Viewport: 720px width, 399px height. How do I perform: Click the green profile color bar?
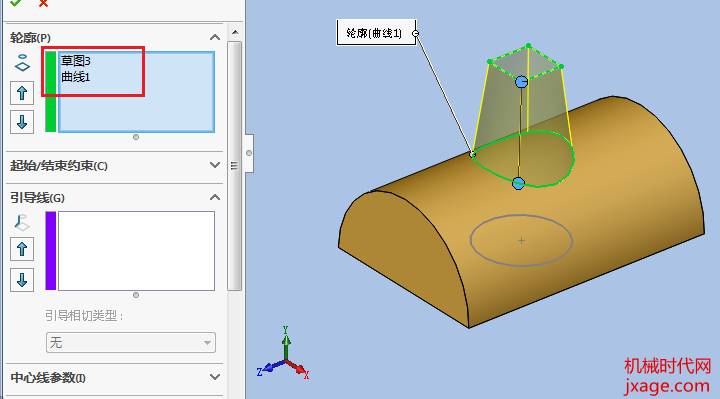[51, 92]
